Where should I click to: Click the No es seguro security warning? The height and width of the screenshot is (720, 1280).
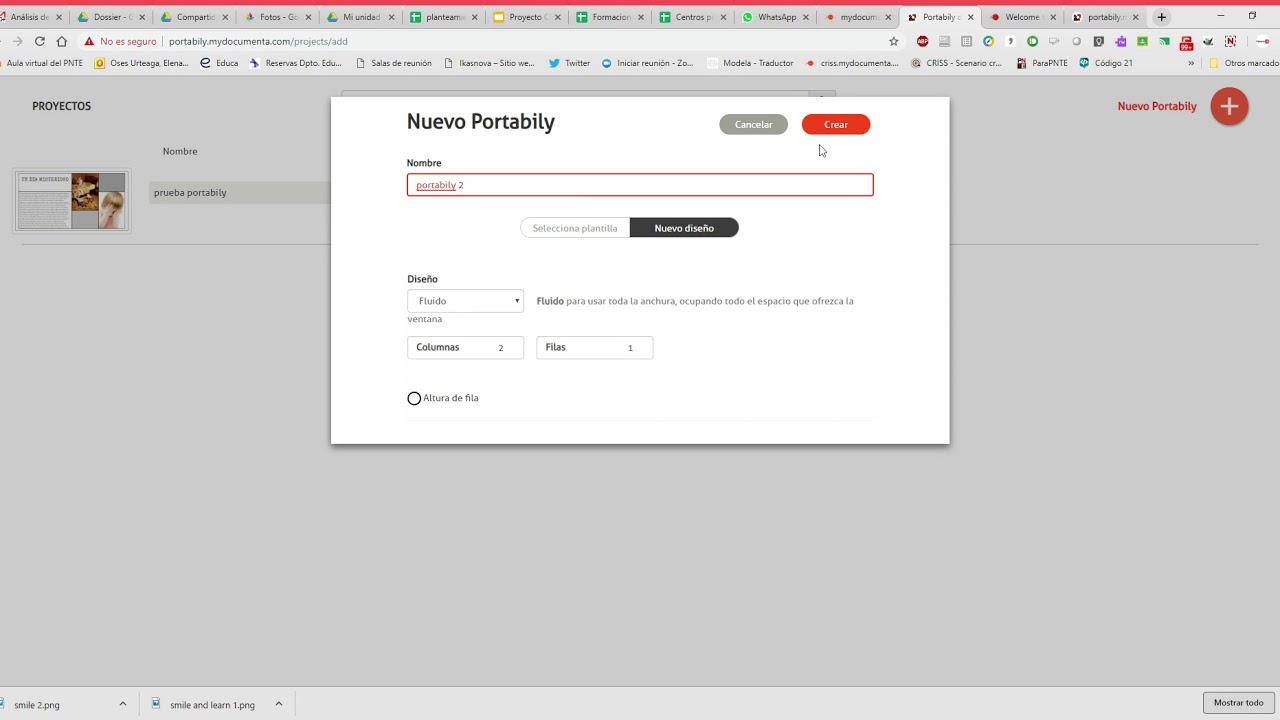coord(120,42)
